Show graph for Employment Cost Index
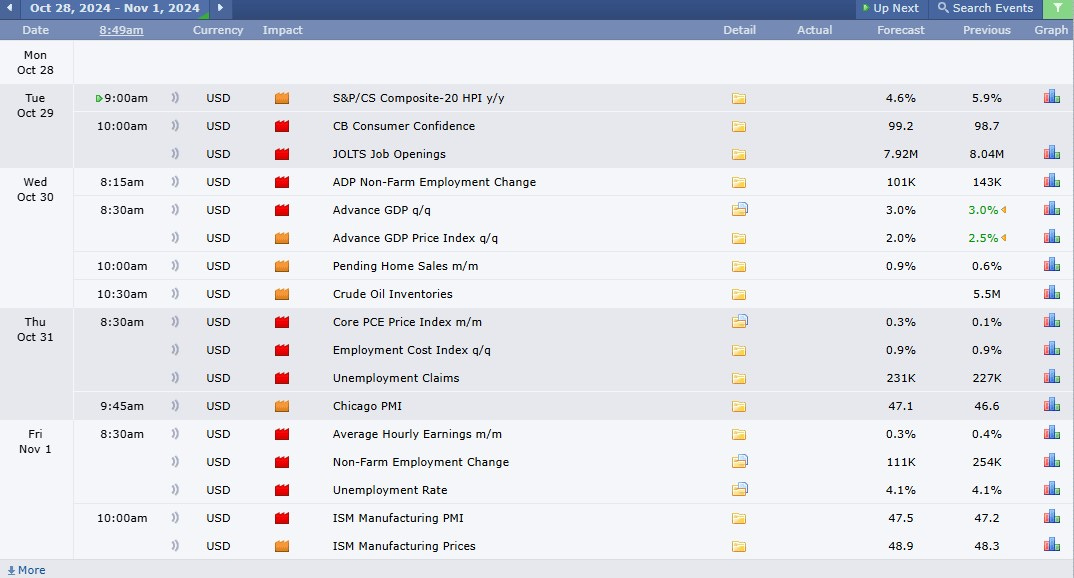 [1051, 349]
